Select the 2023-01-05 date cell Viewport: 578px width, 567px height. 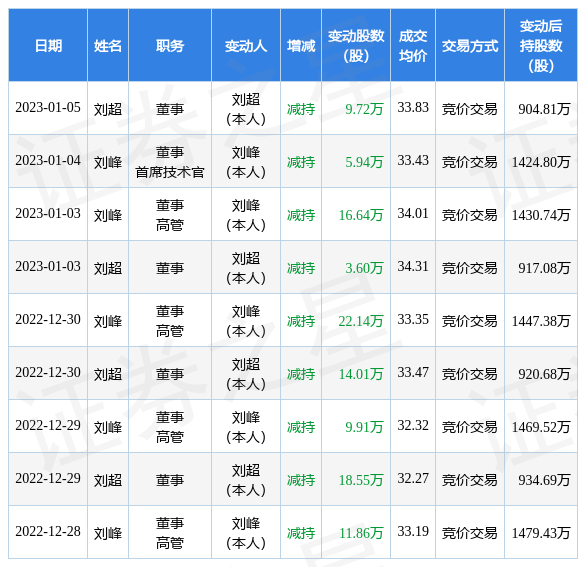pos(48,108)
